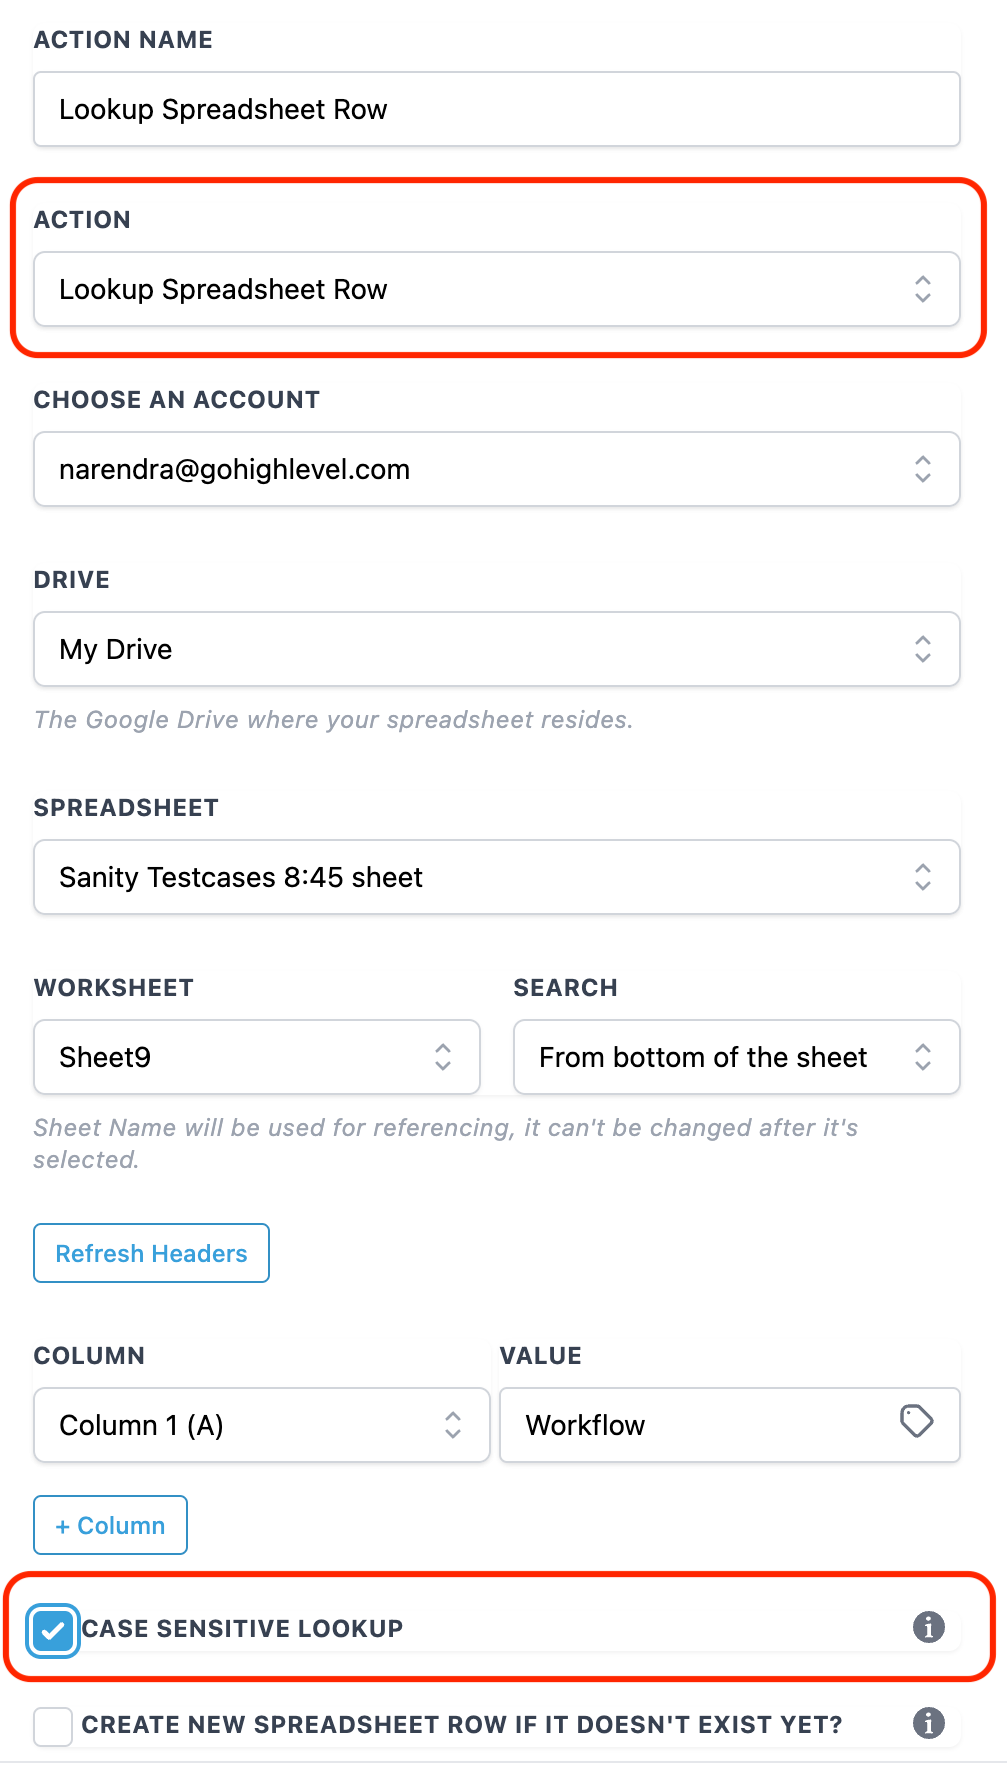Screen dimensions: 1007x1784
Task: Open the Column dropdown showing Column 1 (A)
Action: pos(260,1425)
